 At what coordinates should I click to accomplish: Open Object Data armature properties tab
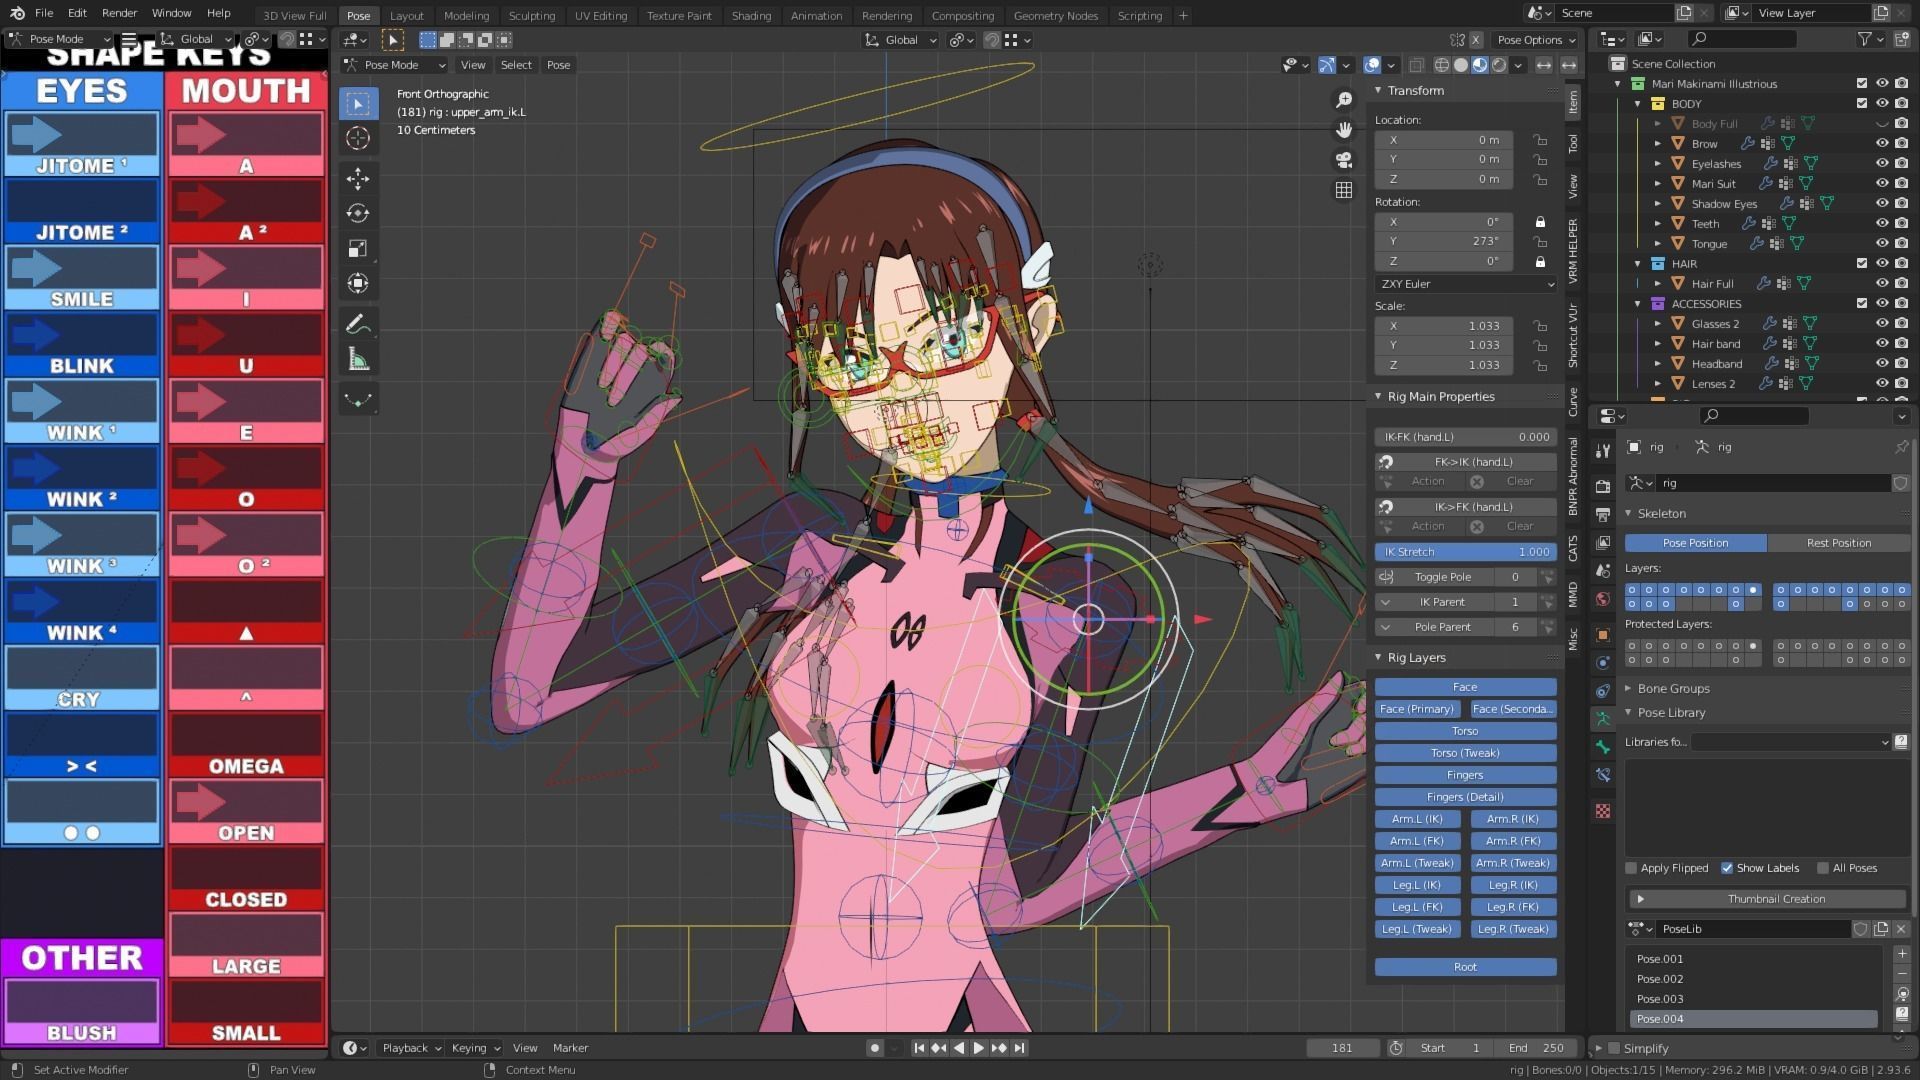point(1603,719)
